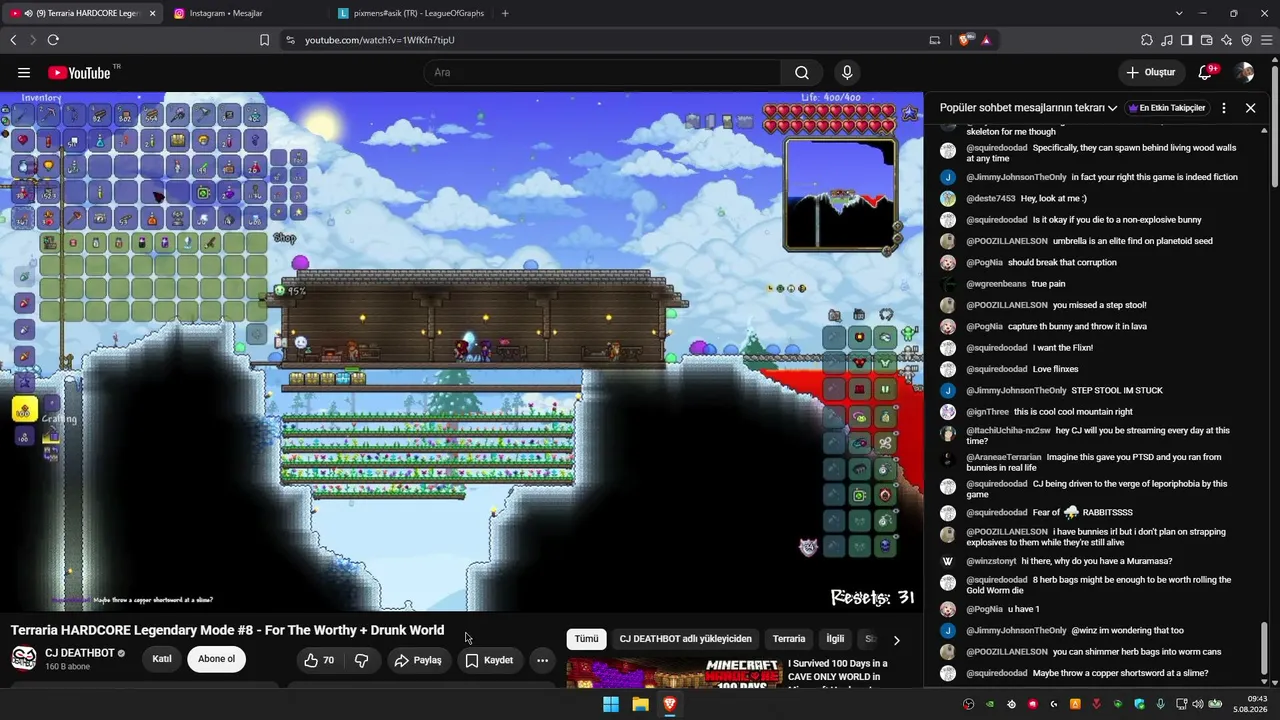Focus the YouTube Ara search field

point(601,72)
